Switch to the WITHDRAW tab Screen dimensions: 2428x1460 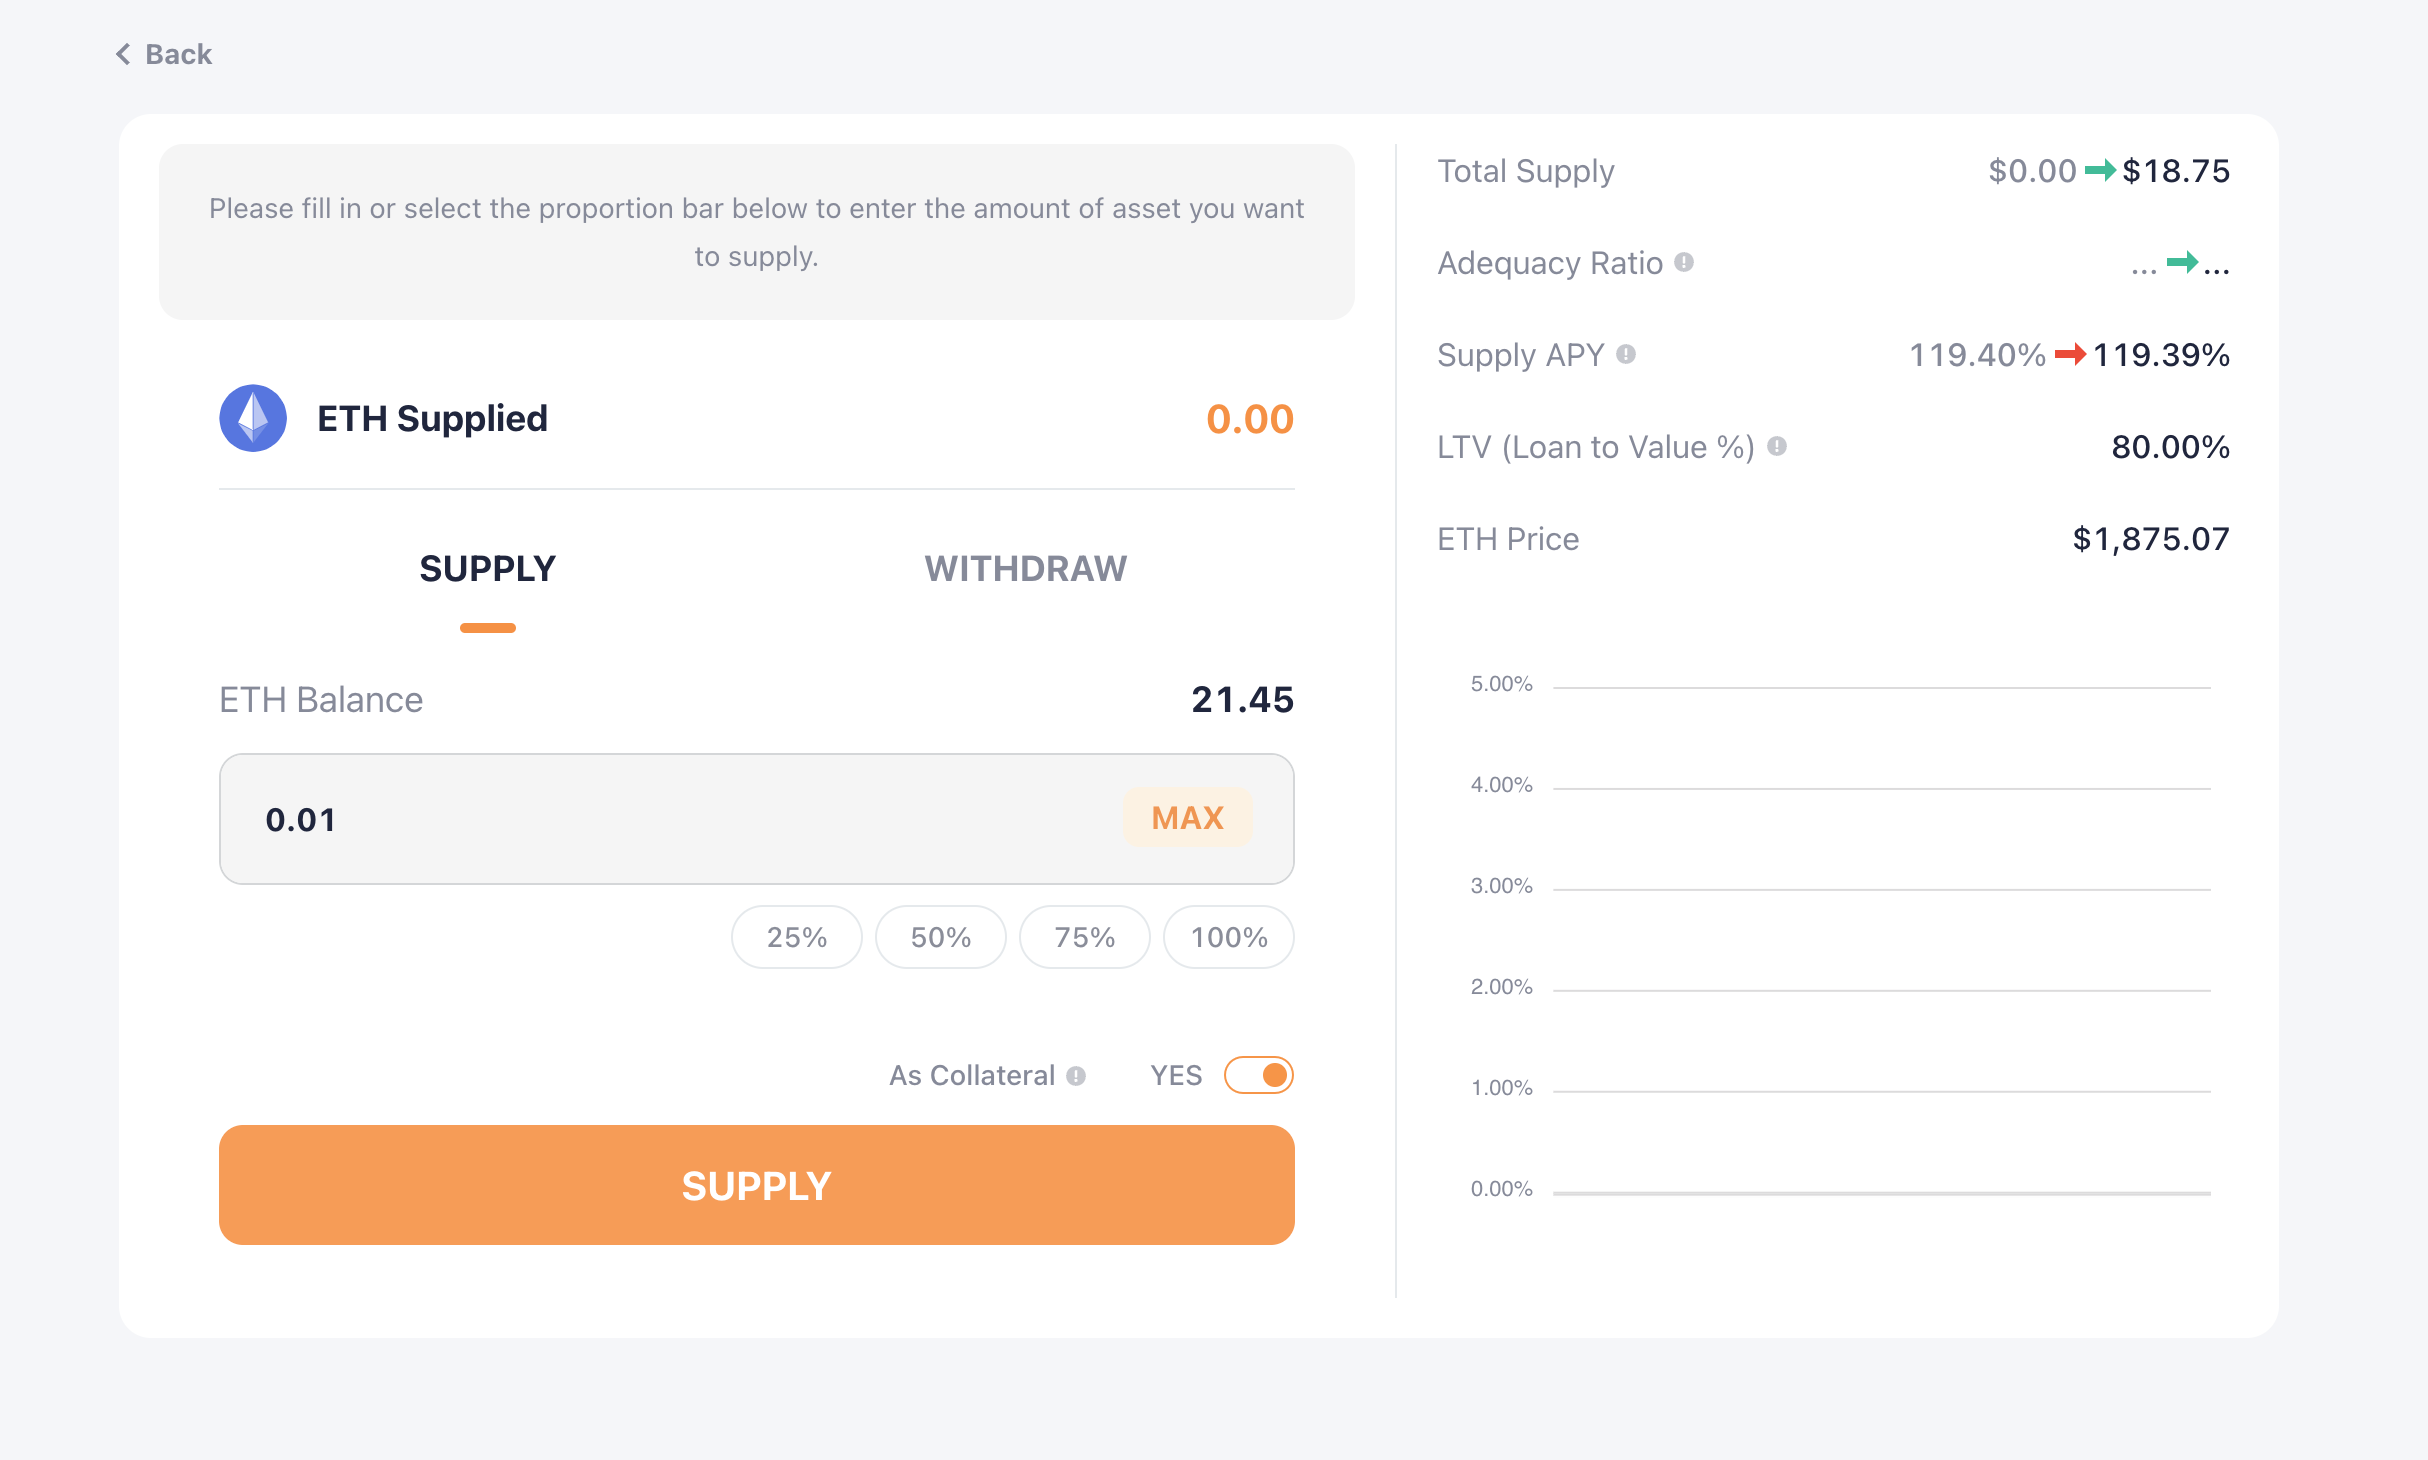[1025, 569]
